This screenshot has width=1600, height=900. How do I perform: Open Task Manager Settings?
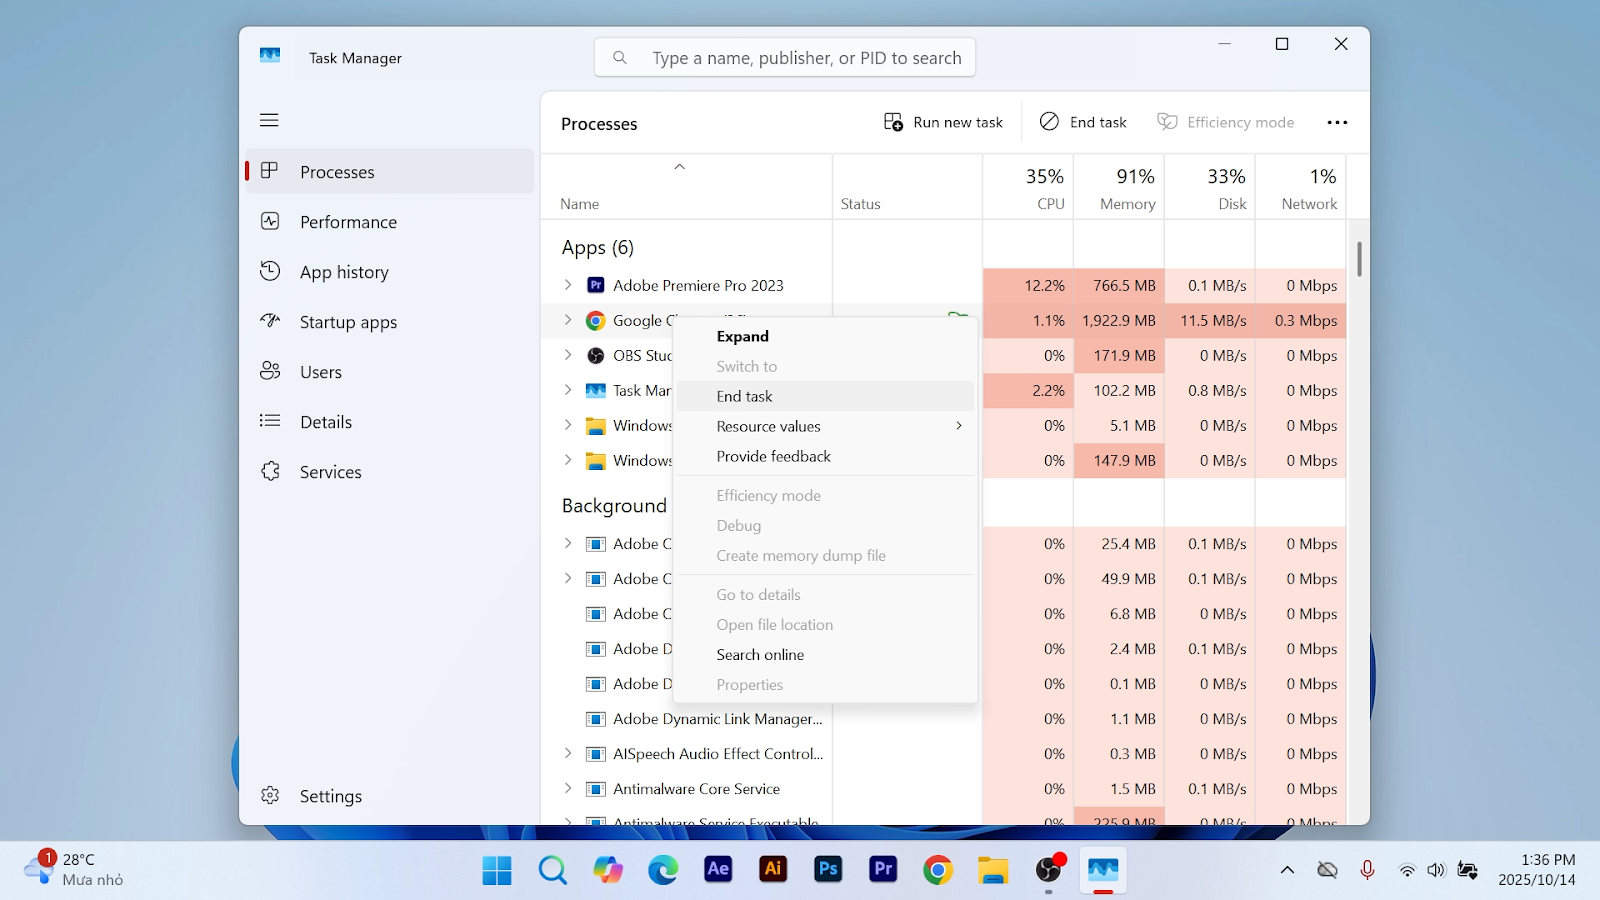390,796
